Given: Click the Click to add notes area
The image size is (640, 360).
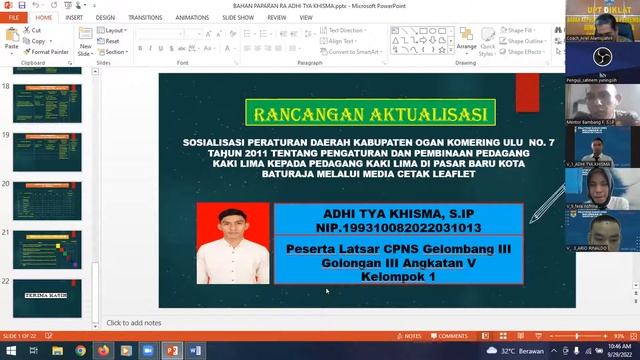Looking at the screenshot, I should [134, 323].
